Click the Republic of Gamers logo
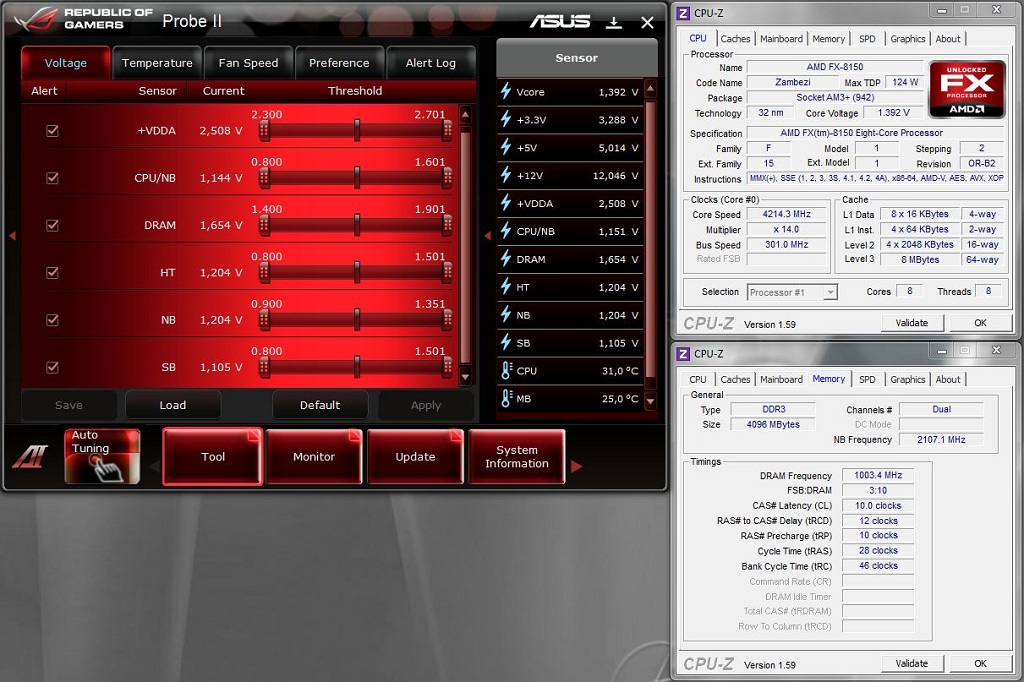Viewport: 1024px width, 682px height. [83, 19]
